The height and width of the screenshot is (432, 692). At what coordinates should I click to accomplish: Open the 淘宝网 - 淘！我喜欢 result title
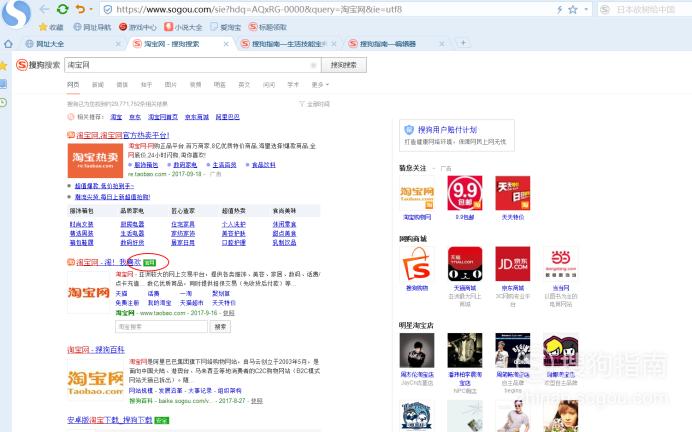[x=108, y=262]
